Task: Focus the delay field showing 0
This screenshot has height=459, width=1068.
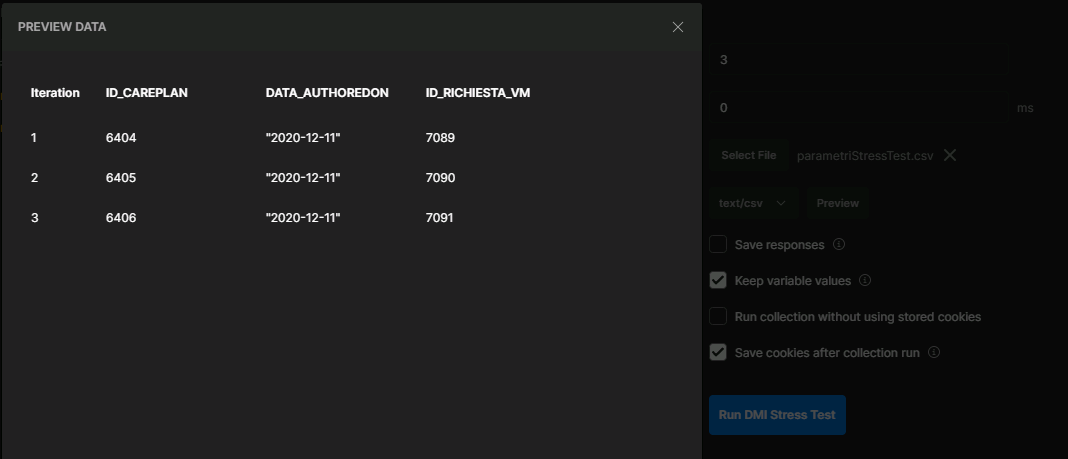Action: (859, 108)
